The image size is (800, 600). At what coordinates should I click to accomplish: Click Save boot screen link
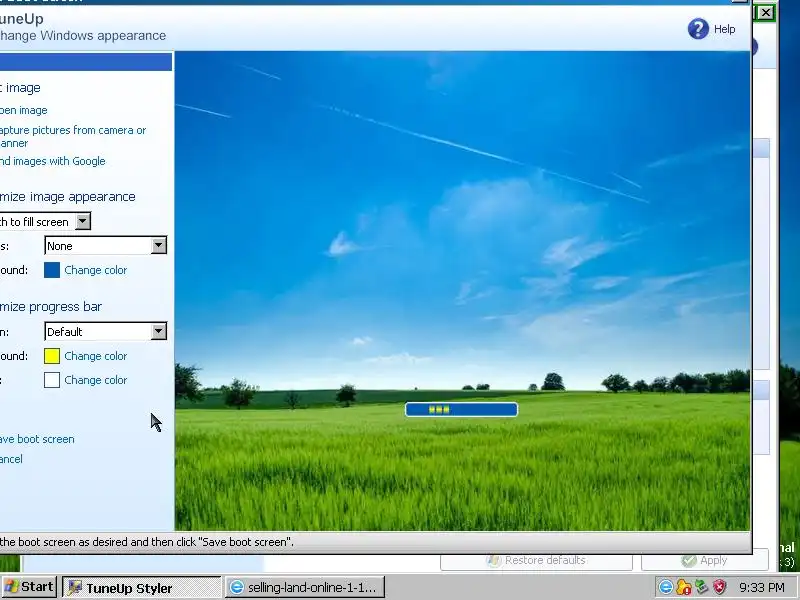(37, 439)
